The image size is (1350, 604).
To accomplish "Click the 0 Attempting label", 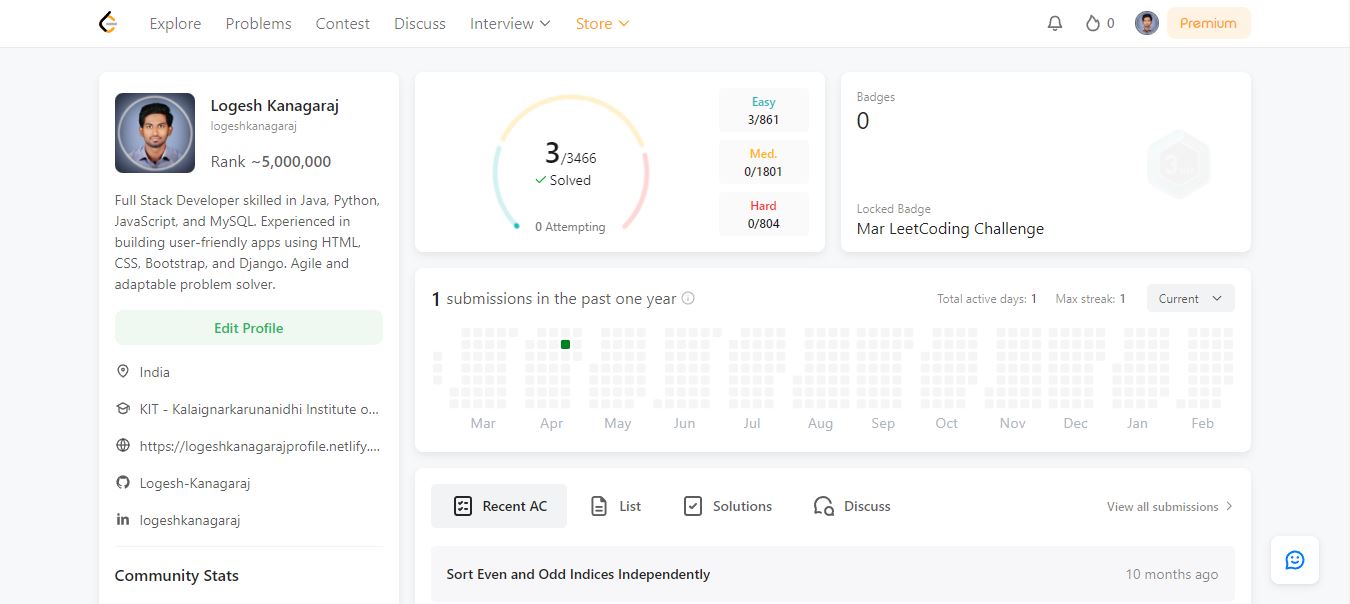I will coord(570,227).
